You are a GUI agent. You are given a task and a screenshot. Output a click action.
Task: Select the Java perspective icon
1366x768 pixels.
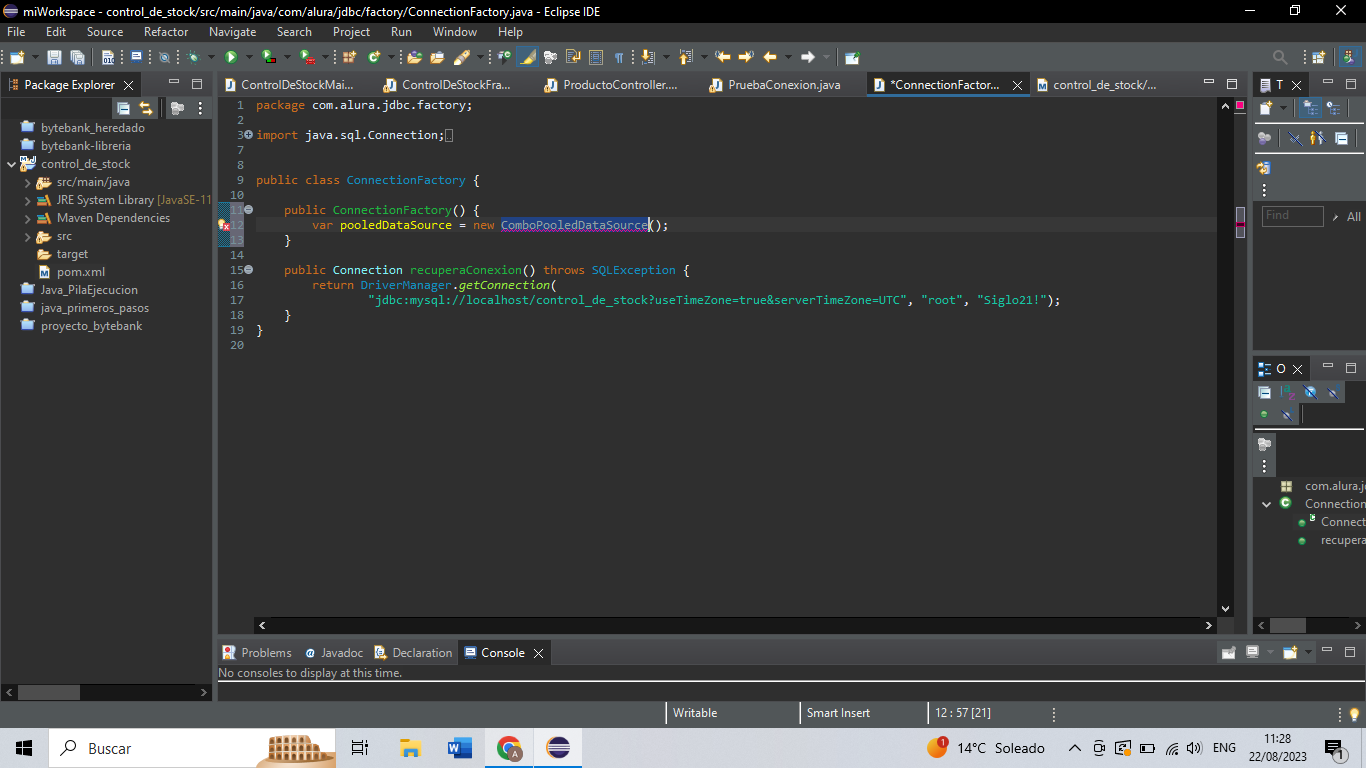pos(1349,57)
